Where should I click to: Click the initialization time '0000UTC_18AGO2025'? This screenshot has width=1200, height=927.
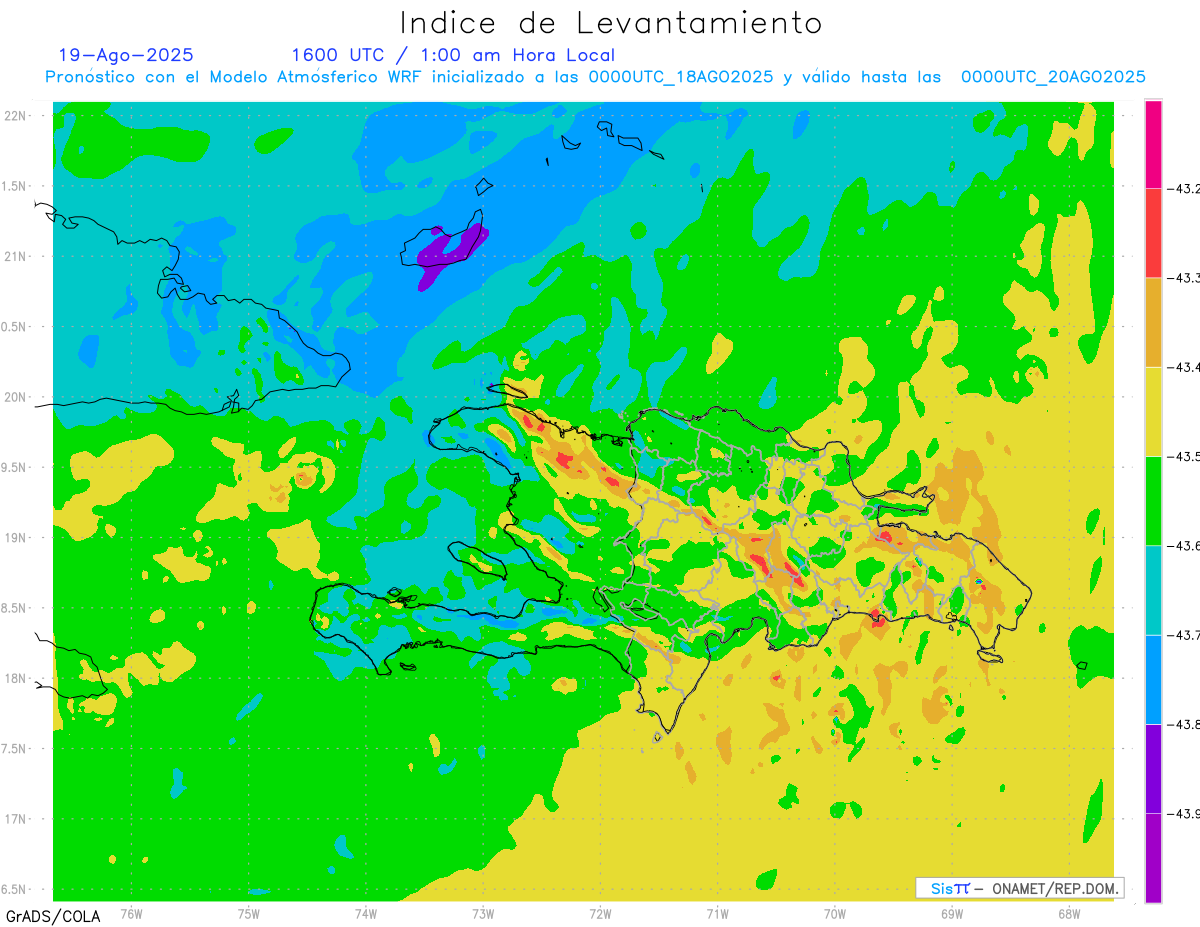point(681,77)
